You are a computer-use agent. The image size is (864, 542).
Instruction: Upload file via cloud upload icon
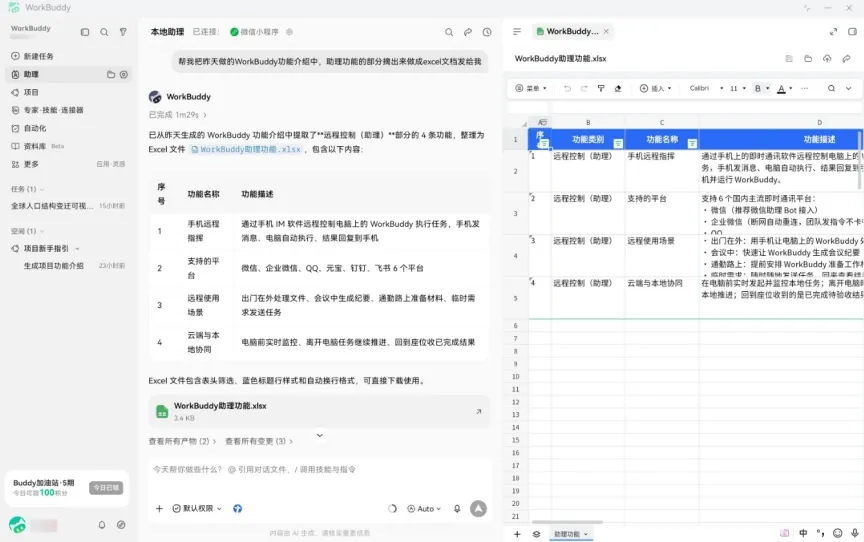[x=827, y=58]
